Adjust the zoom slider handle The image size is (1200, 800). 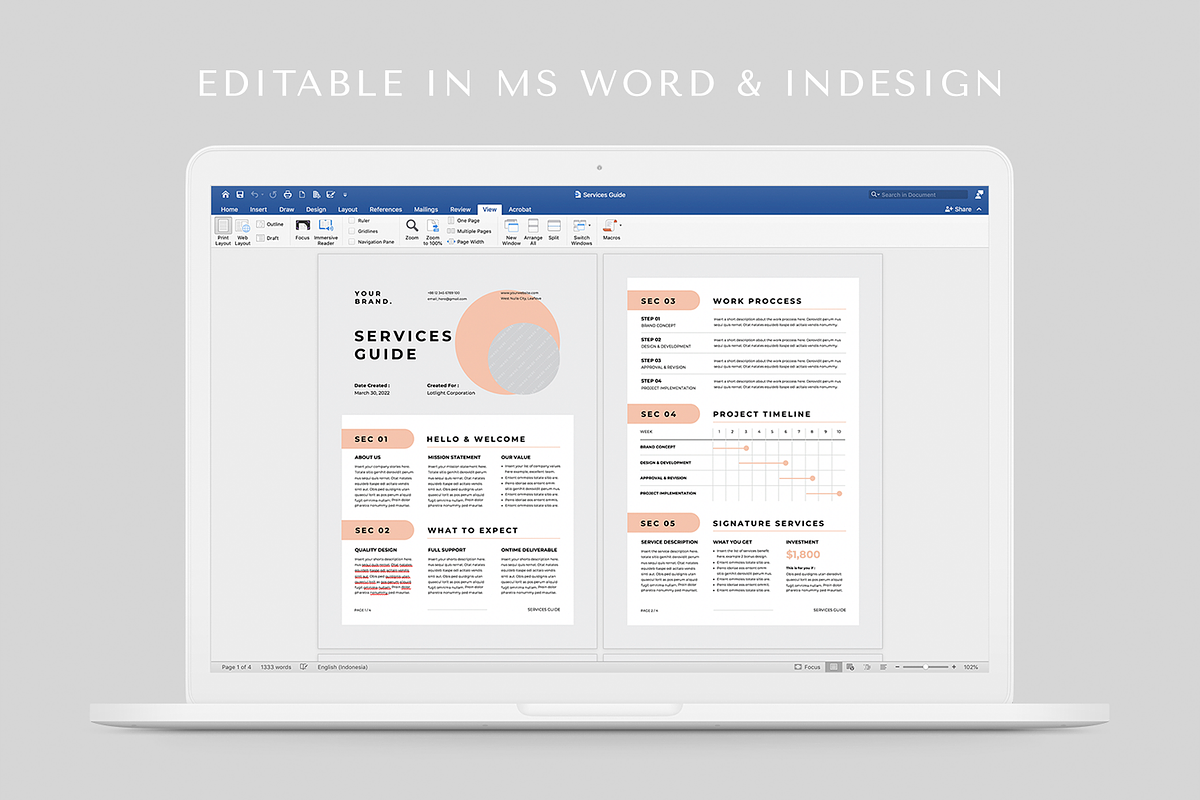[x=926, y=667]
